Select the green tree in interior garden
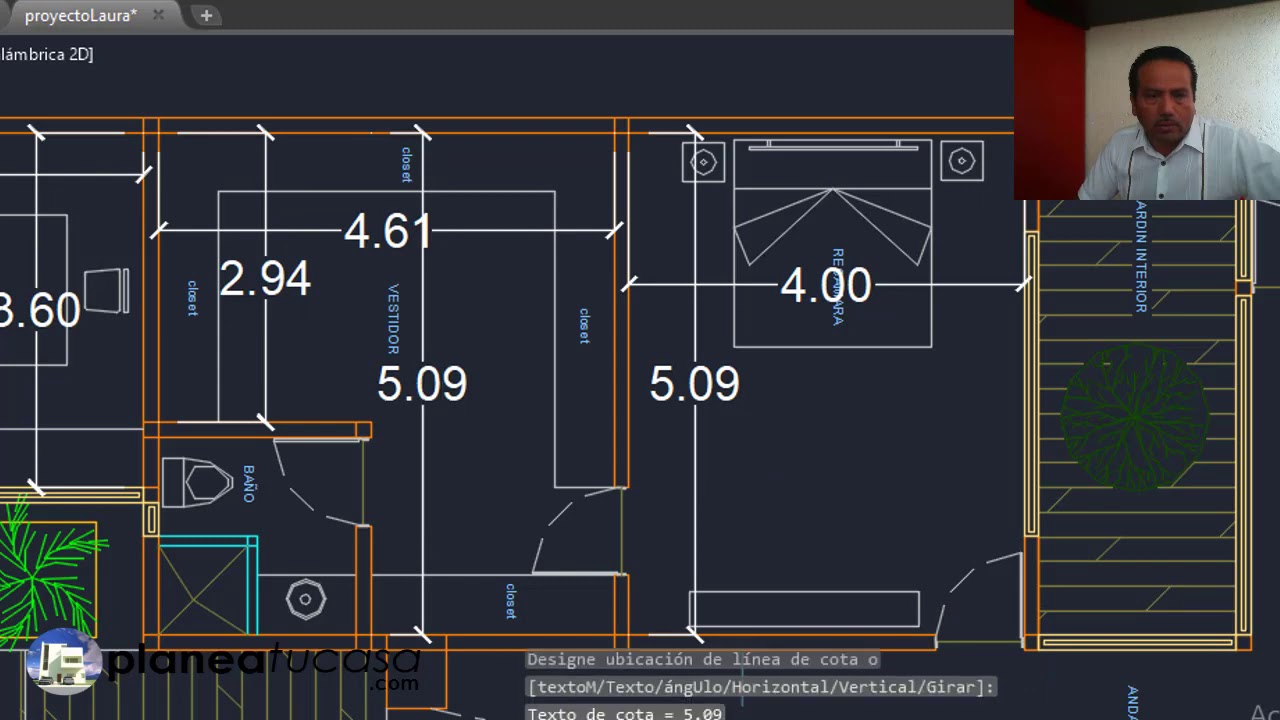The height and width of the screenshot is (720, 1280). coord(1133,418)
